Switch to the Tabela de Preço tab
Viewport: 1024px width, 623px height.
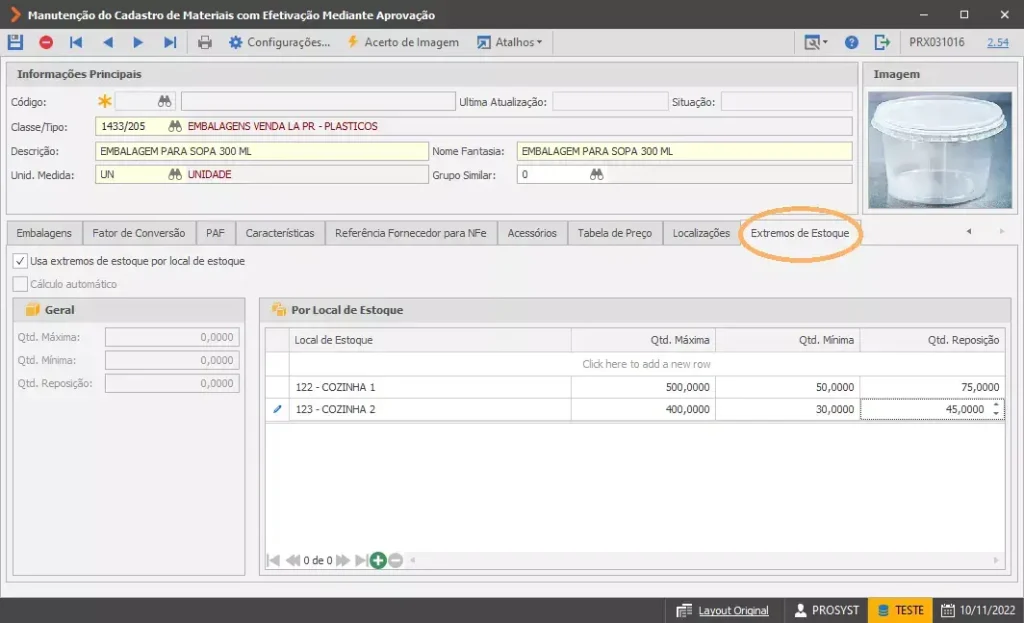(x=615, y=233)
